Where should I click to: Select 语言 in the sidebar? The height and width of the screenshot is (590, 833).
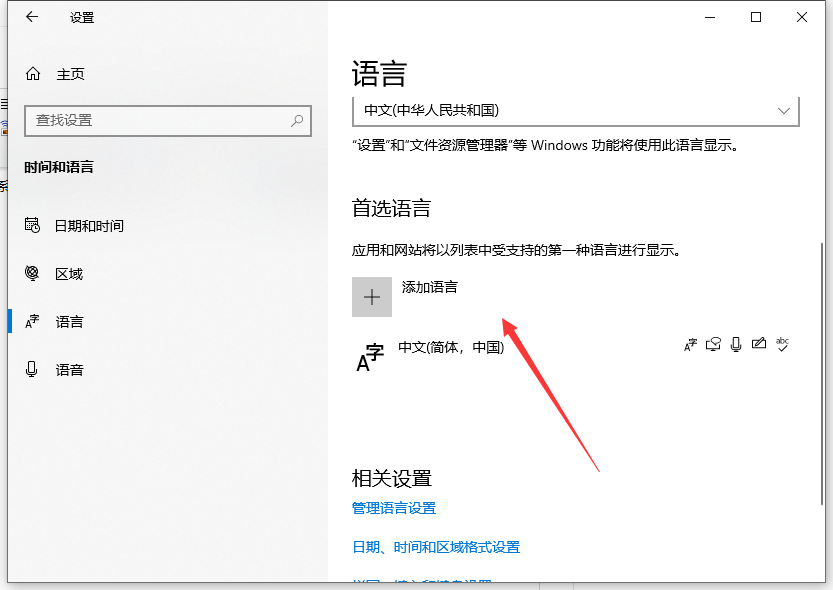[x=69, y=322]
